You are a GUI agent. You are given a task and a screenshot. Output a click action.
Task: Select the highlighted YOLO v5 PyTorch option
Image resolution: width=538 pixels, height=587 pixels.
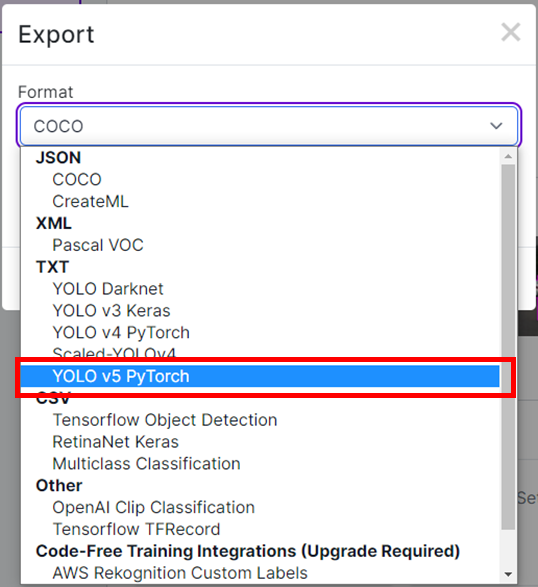260,376
